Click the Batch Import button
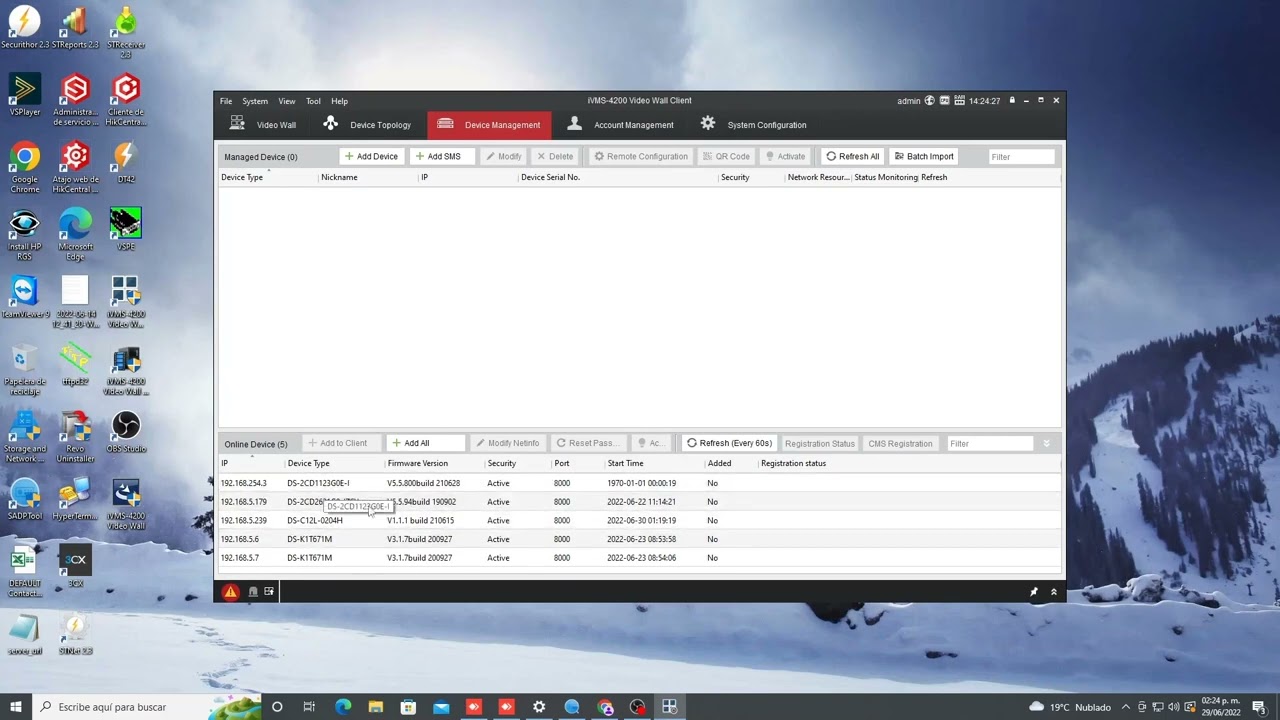1280x720 pixels. coord(924,156)
